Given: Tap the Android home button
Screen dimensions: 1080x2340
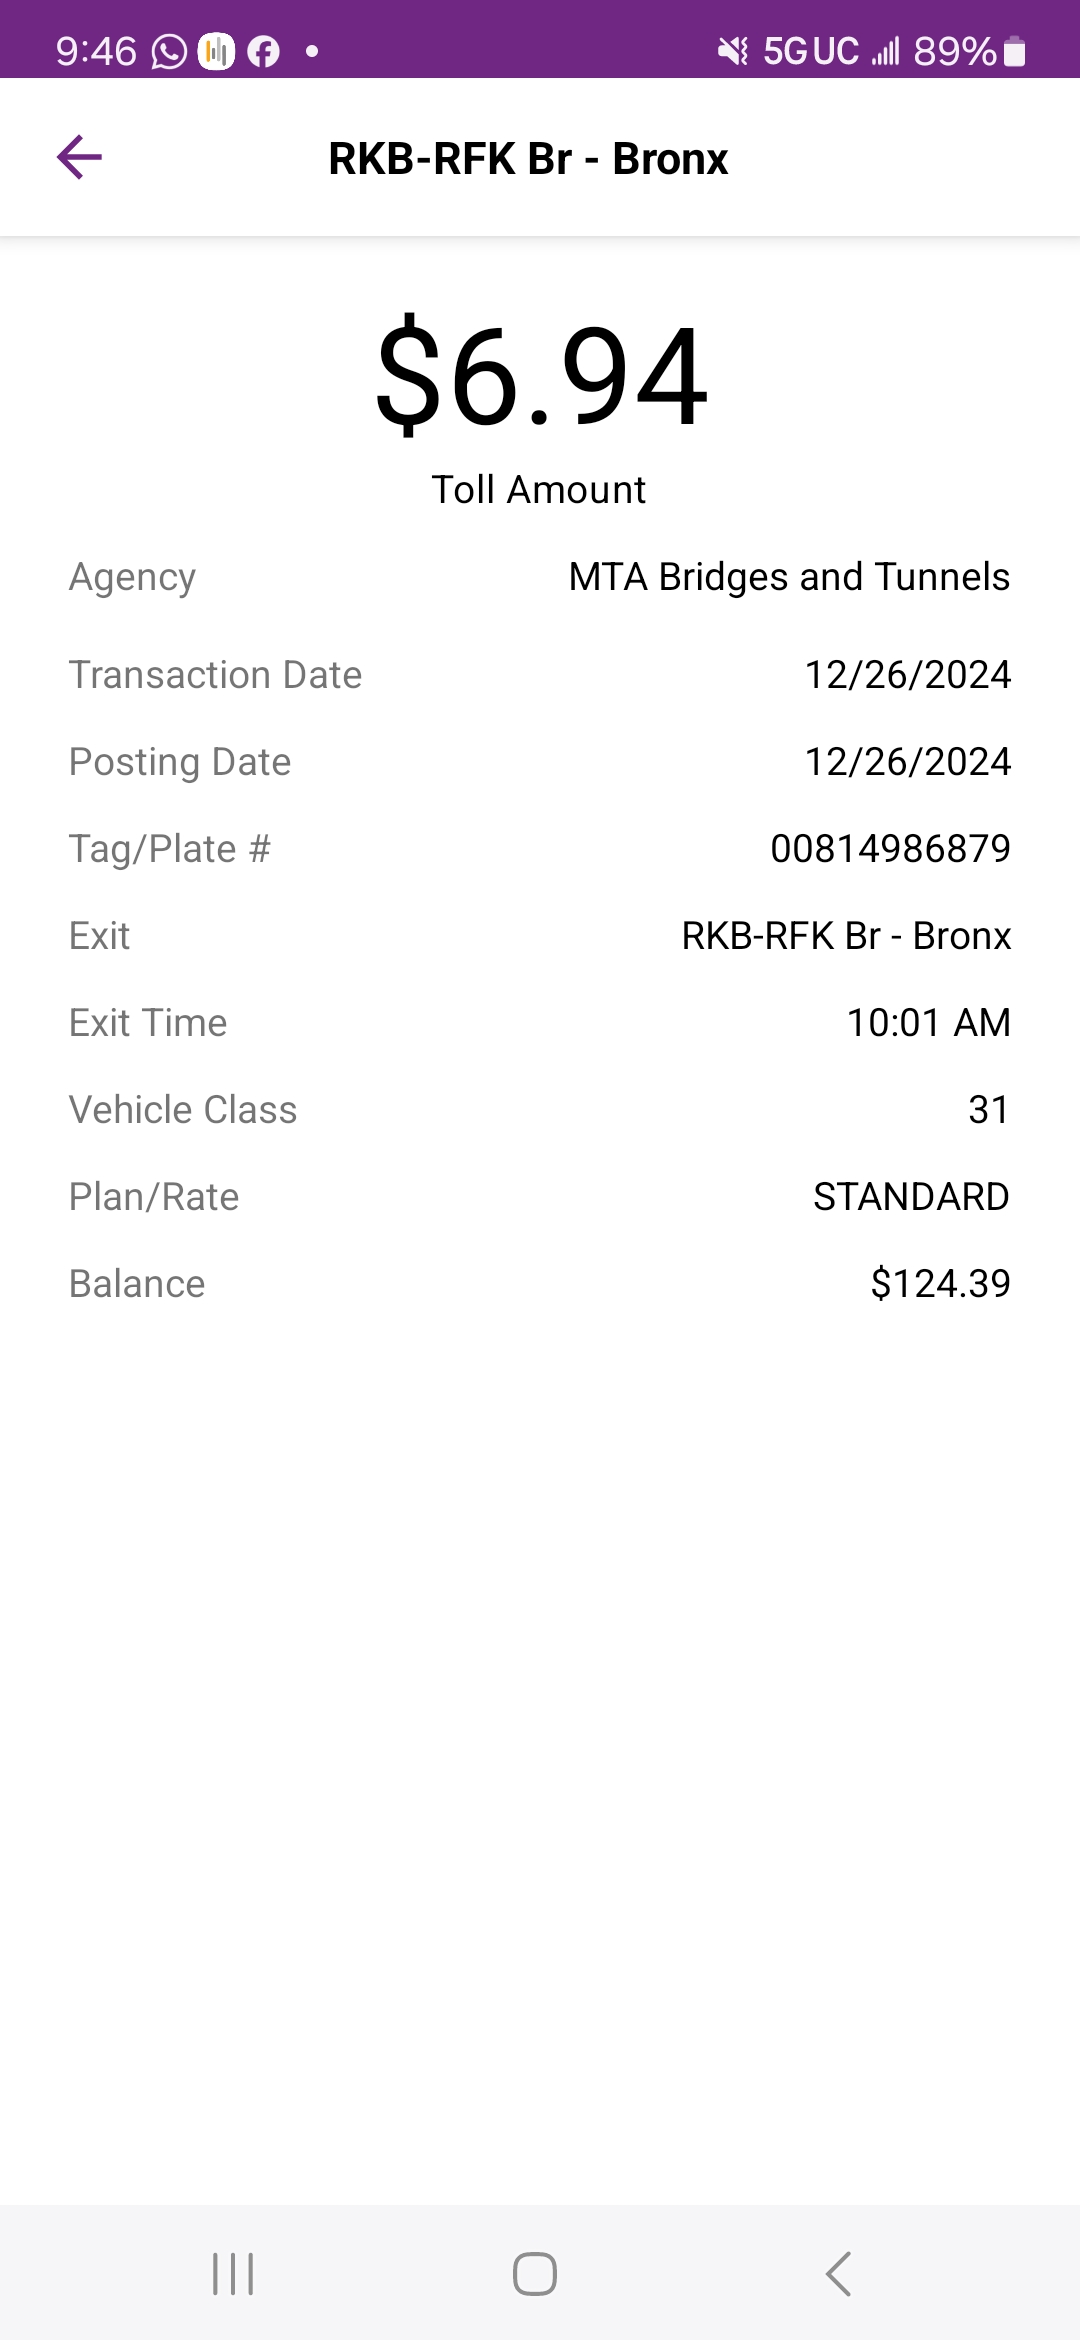Looking at the screenshot, I should click(535, 2273).
